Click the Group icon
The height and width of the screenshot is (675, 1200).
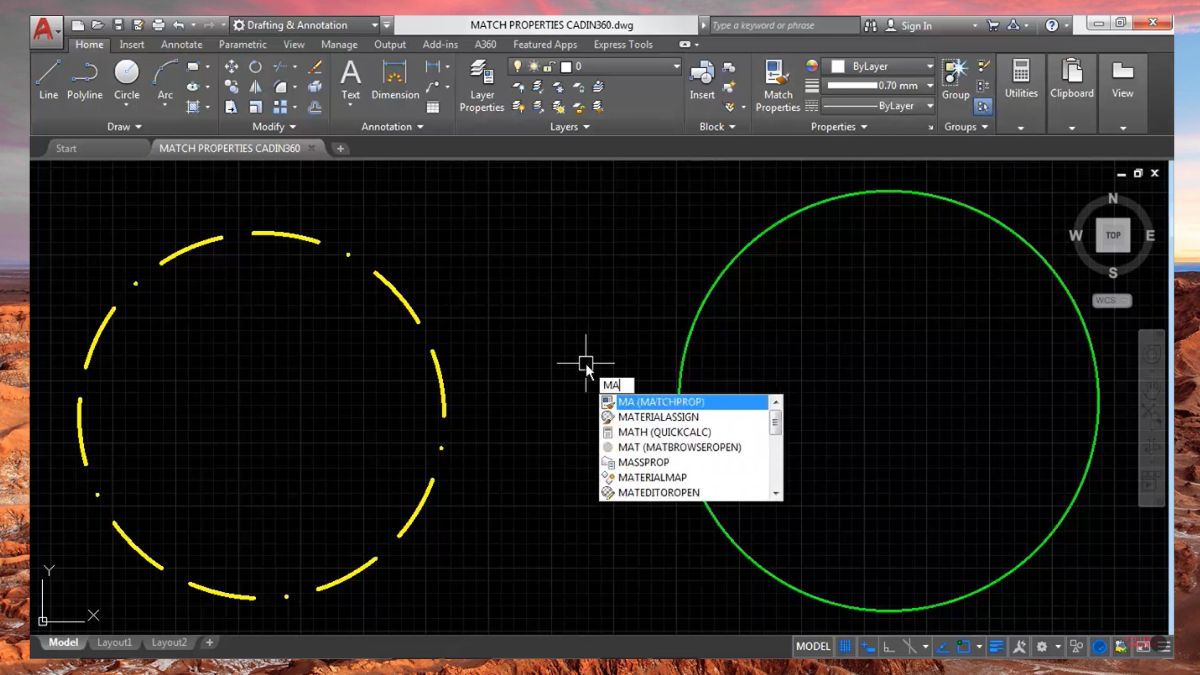click(x=956, y=79)
